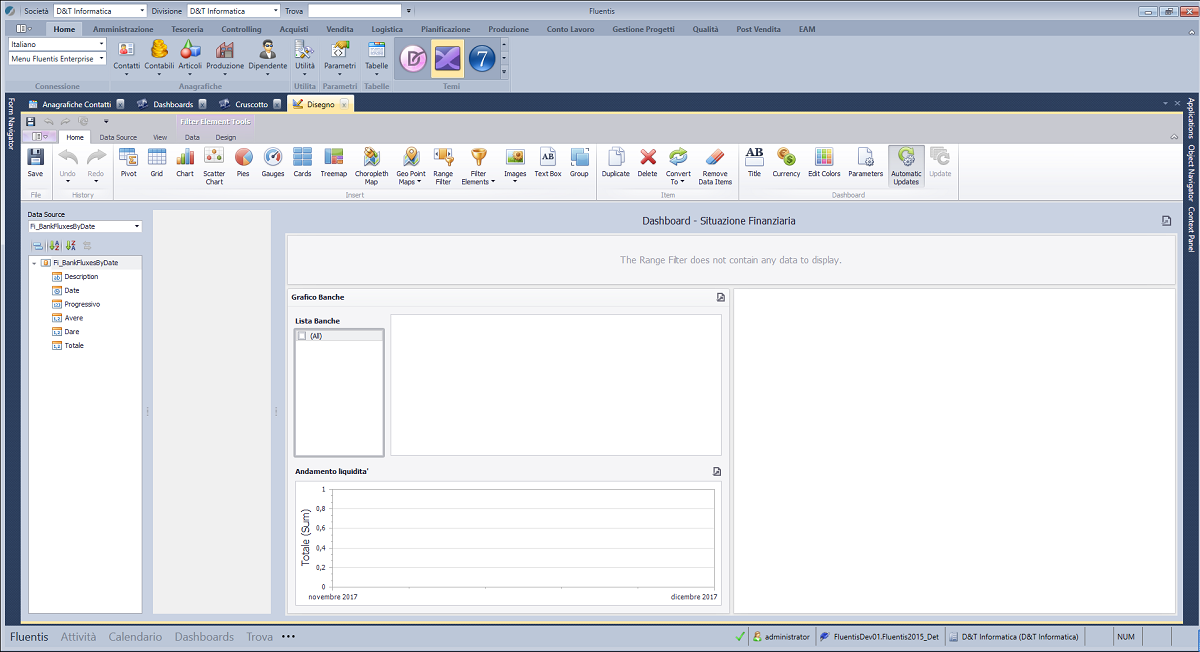The image size is (1200, 652).
Task: Open the Geo Point Maps dropdown
Action: [410, 166]
